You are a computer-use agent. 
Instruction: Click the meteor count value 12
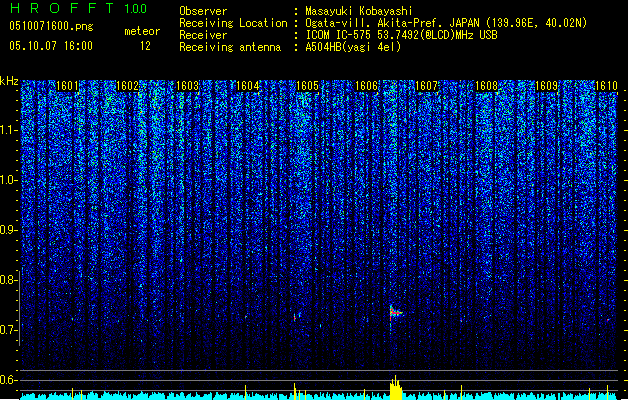click(145, 46)
